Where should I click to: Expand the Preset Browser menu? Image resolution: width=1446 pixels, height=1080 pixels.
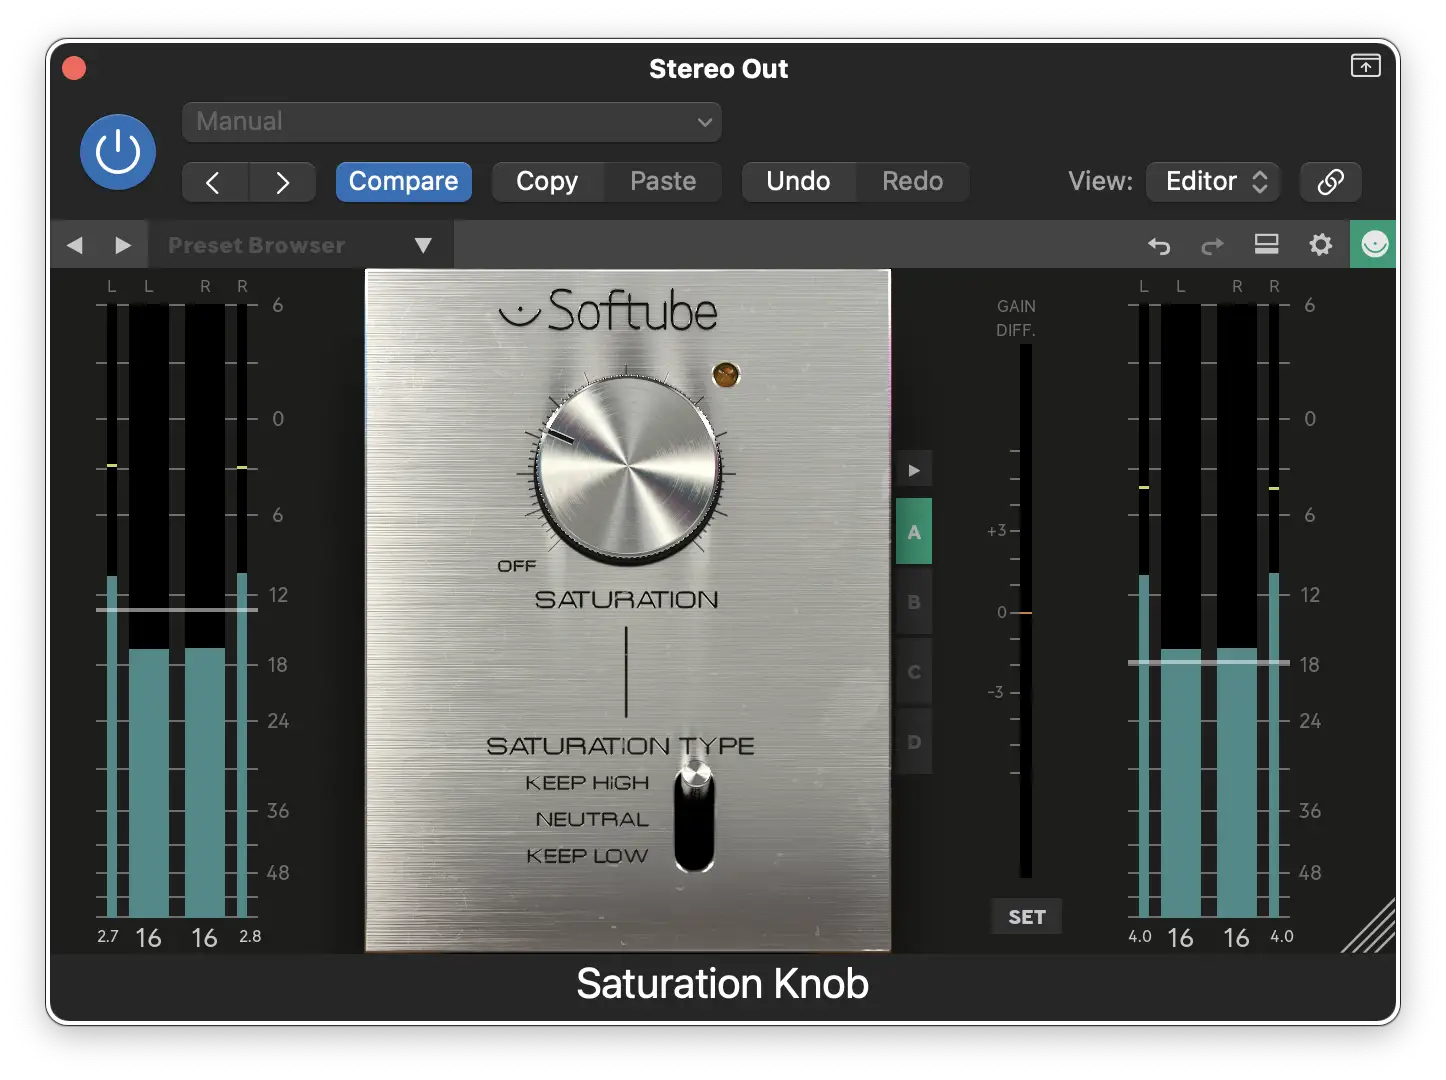pyautogui.click(x=423, y=245)
